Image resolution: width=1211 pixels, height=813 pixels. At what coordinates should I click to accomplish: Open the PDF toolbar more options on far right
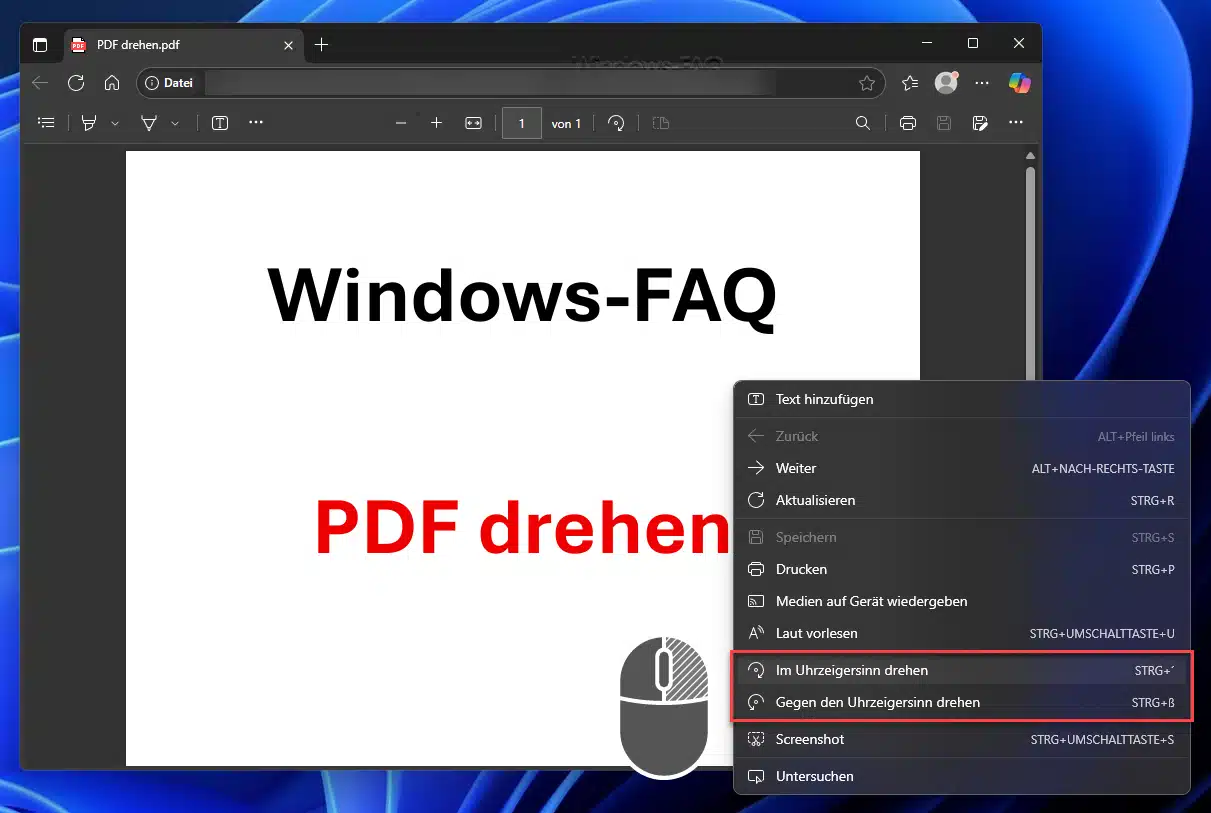coord(1016,123)
